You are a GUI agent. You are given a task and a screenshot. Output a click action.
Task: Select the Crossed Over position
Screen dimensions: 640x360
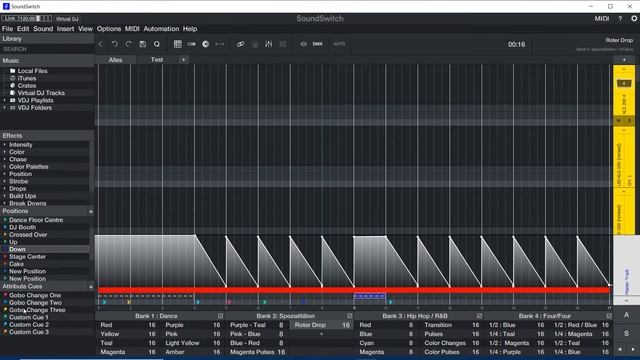(x=28, y=235)
